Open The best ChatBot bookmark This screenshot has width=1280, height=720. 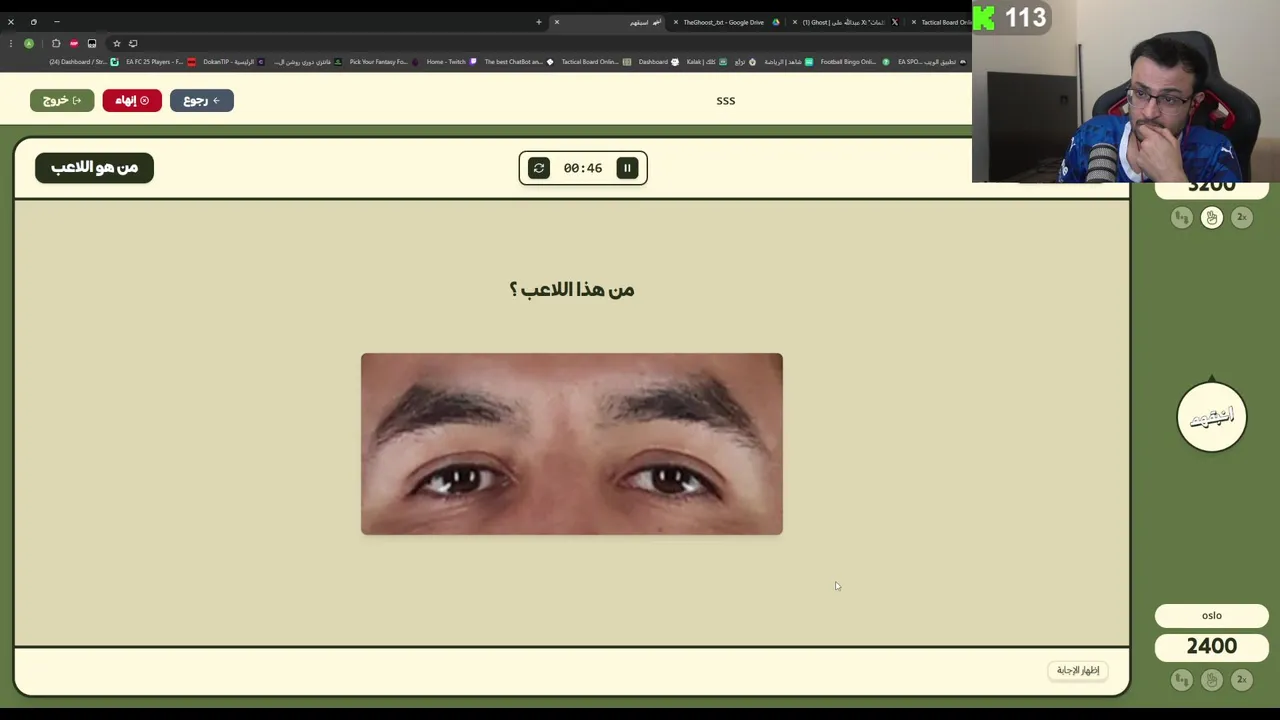point(518,62)
